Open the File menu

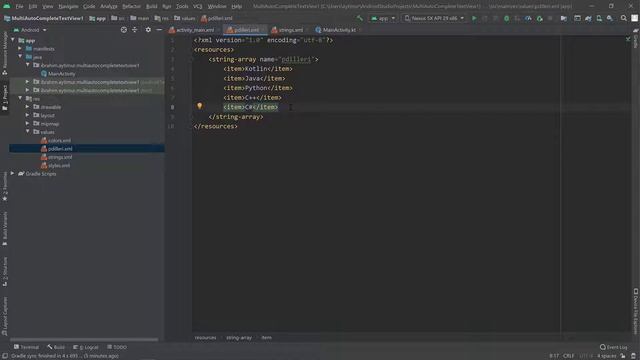tap(19, 7)
